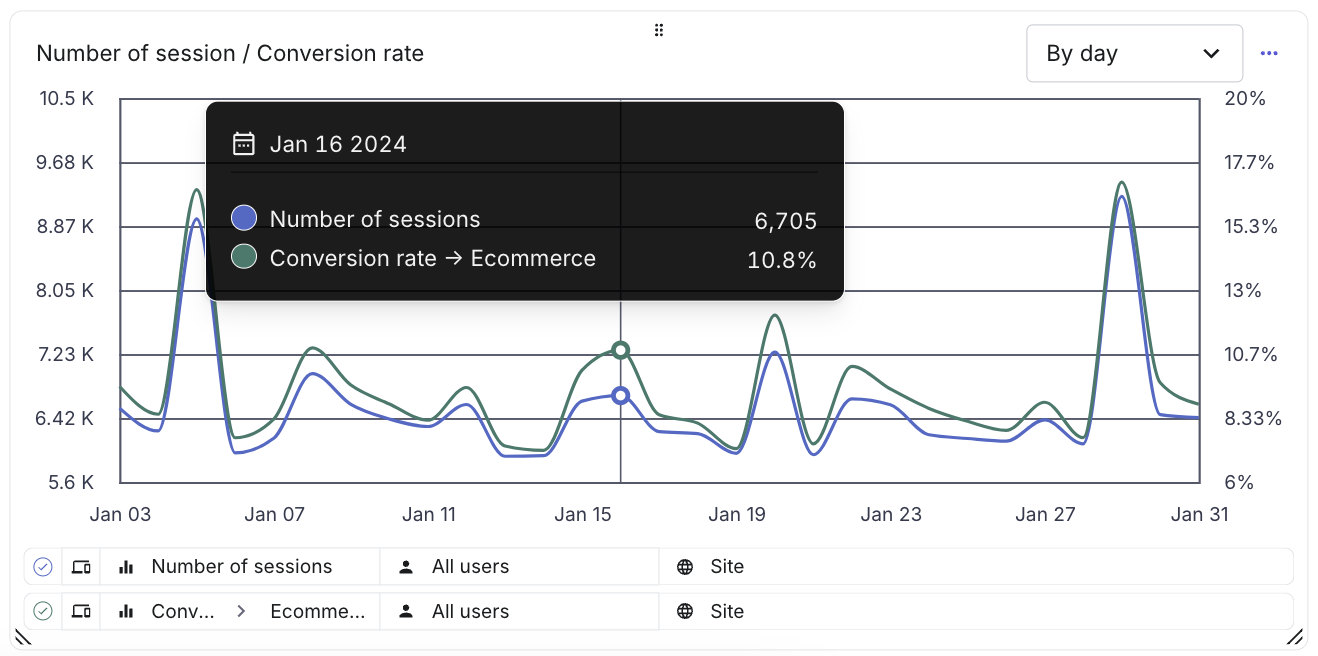Open the three-dot widget options menu
The width and height of the screenshot is (1318, 656).
[1269, 54]
